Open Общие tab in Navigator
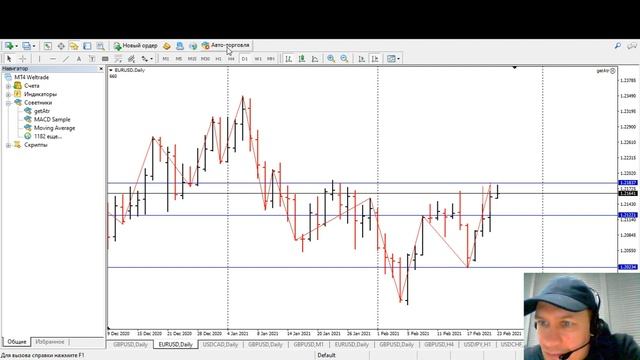 17,342
